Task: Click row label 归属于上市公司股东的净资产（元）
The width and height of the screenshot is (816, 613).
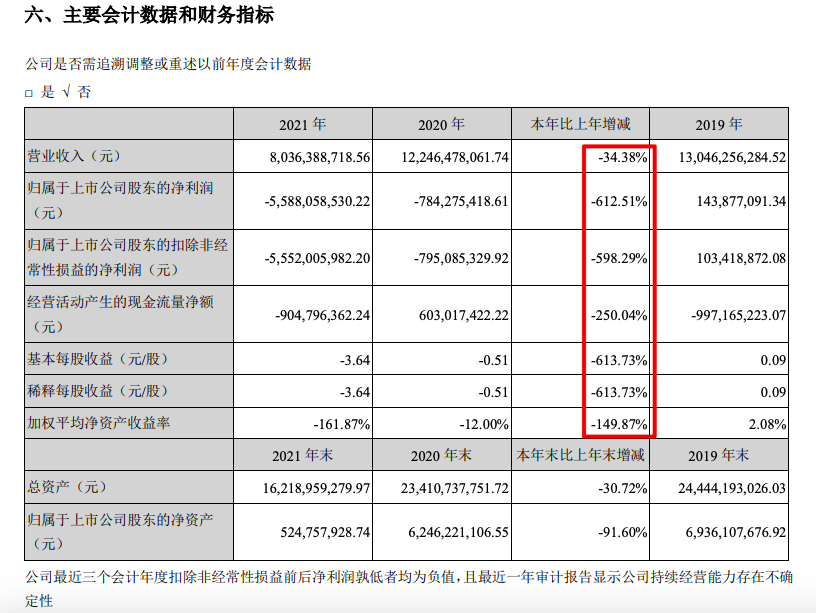Action: [x=120, y=531]
